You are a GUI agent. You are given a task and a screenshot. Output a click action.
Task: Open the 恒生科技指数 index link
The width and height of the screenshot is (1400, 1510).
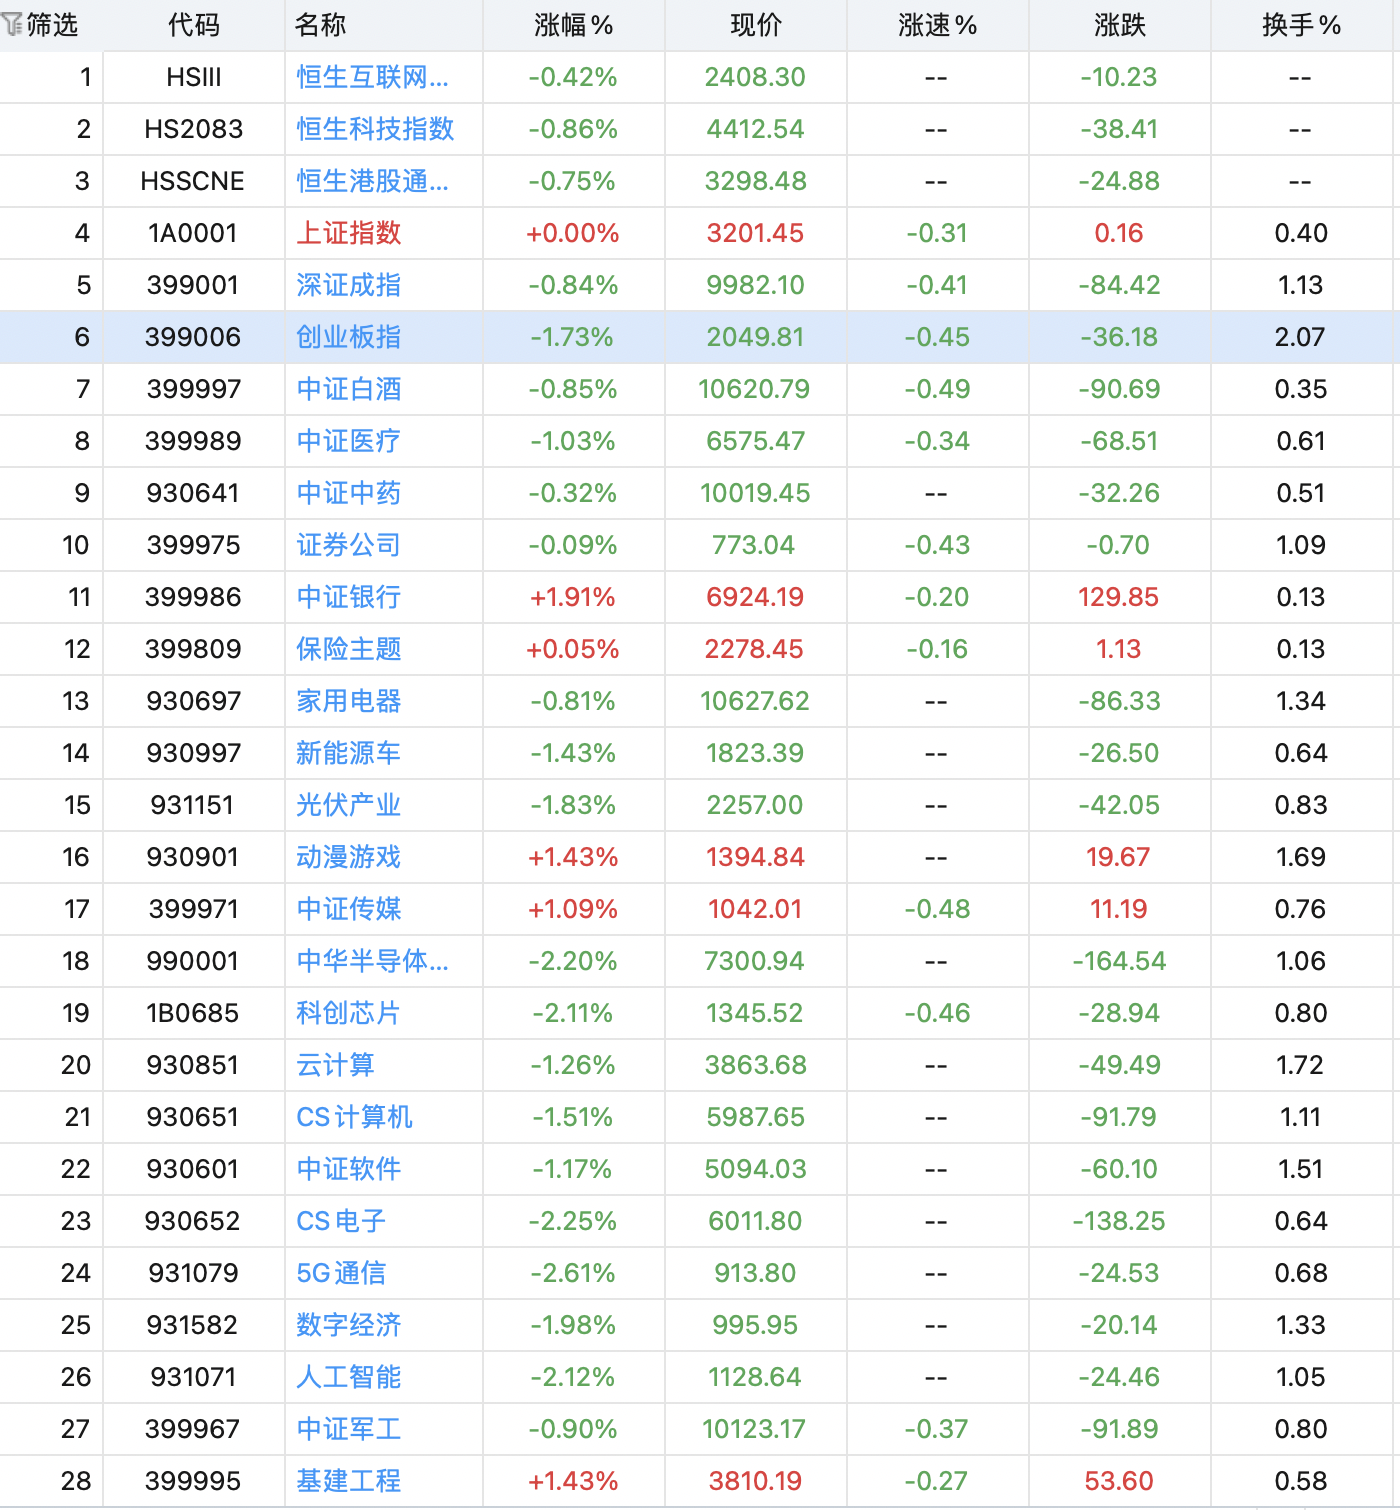(x=375, y=129)
